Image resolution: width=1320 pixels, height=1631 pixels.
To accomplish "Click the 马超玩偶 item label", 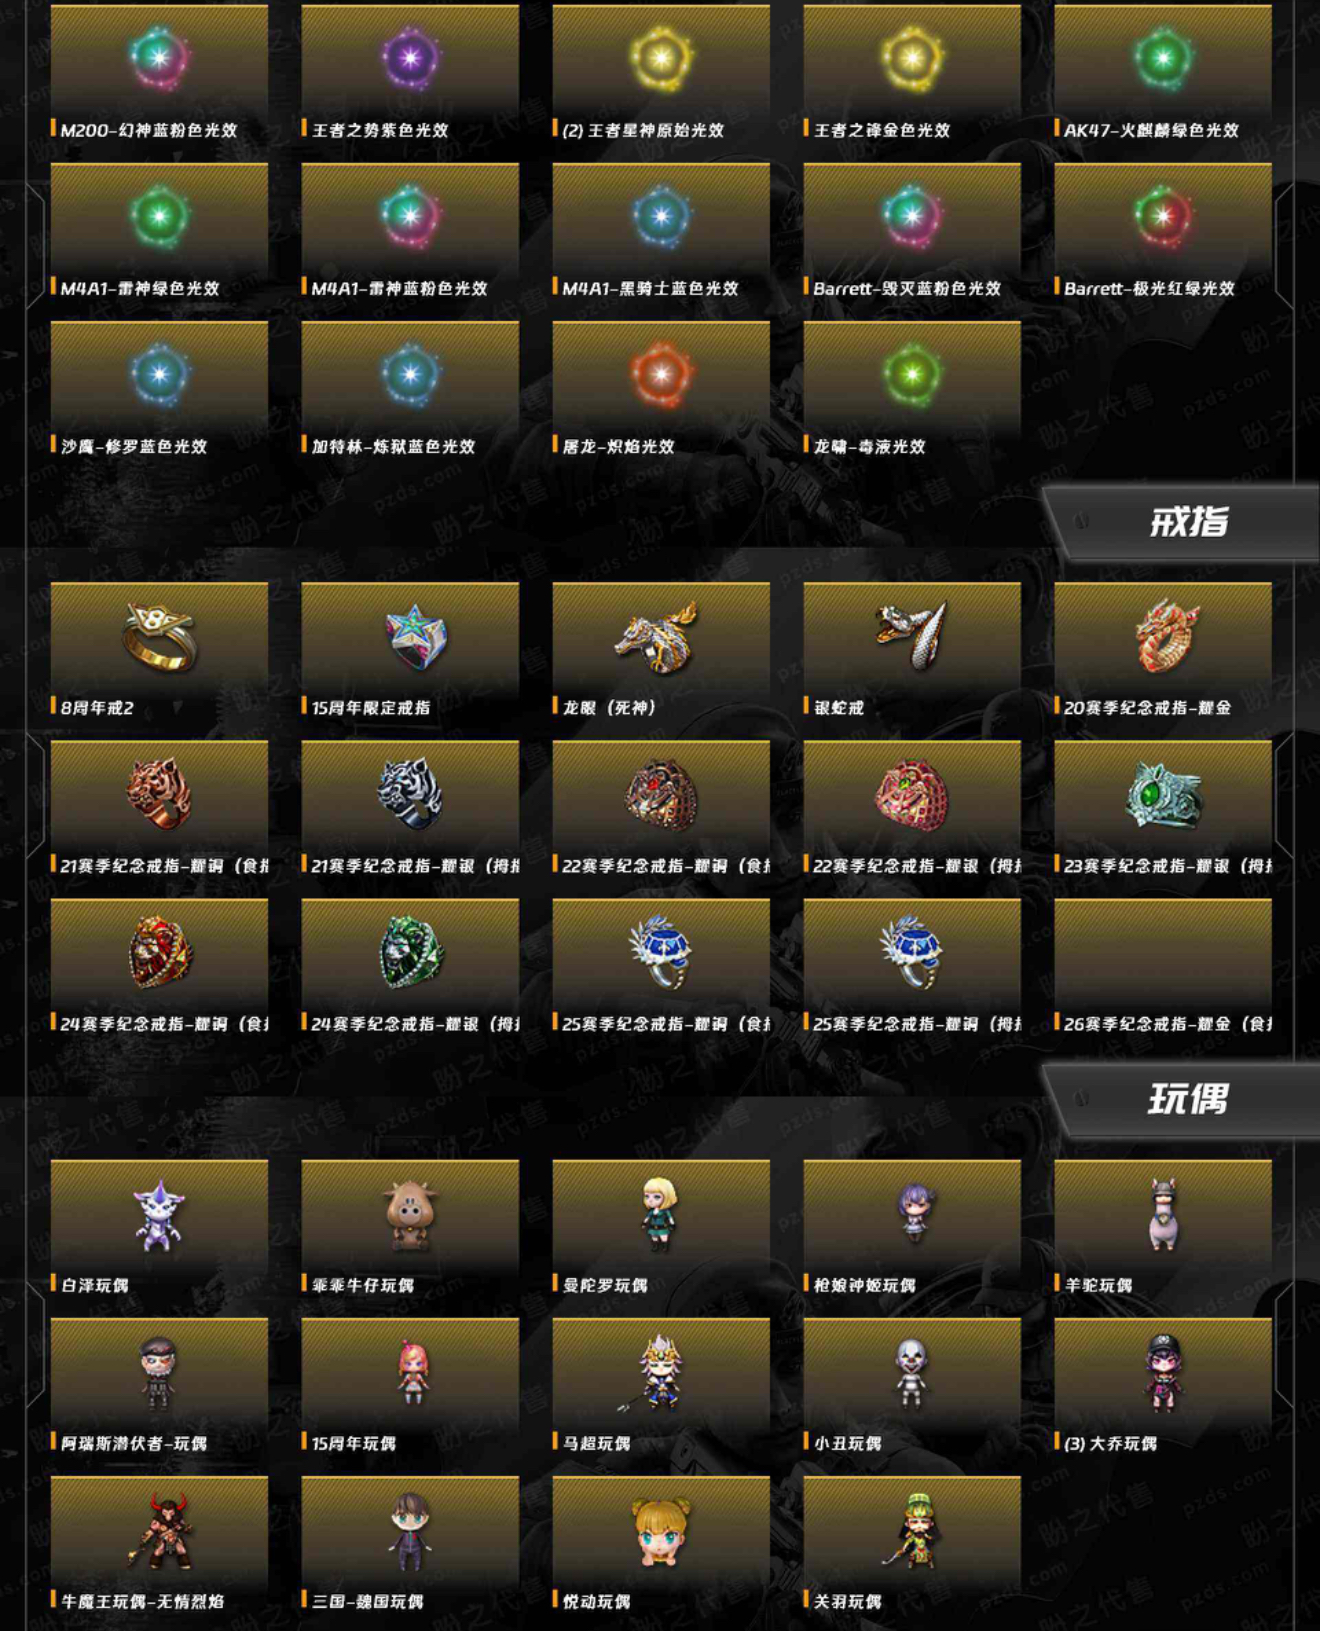I will coord(597,1443).
